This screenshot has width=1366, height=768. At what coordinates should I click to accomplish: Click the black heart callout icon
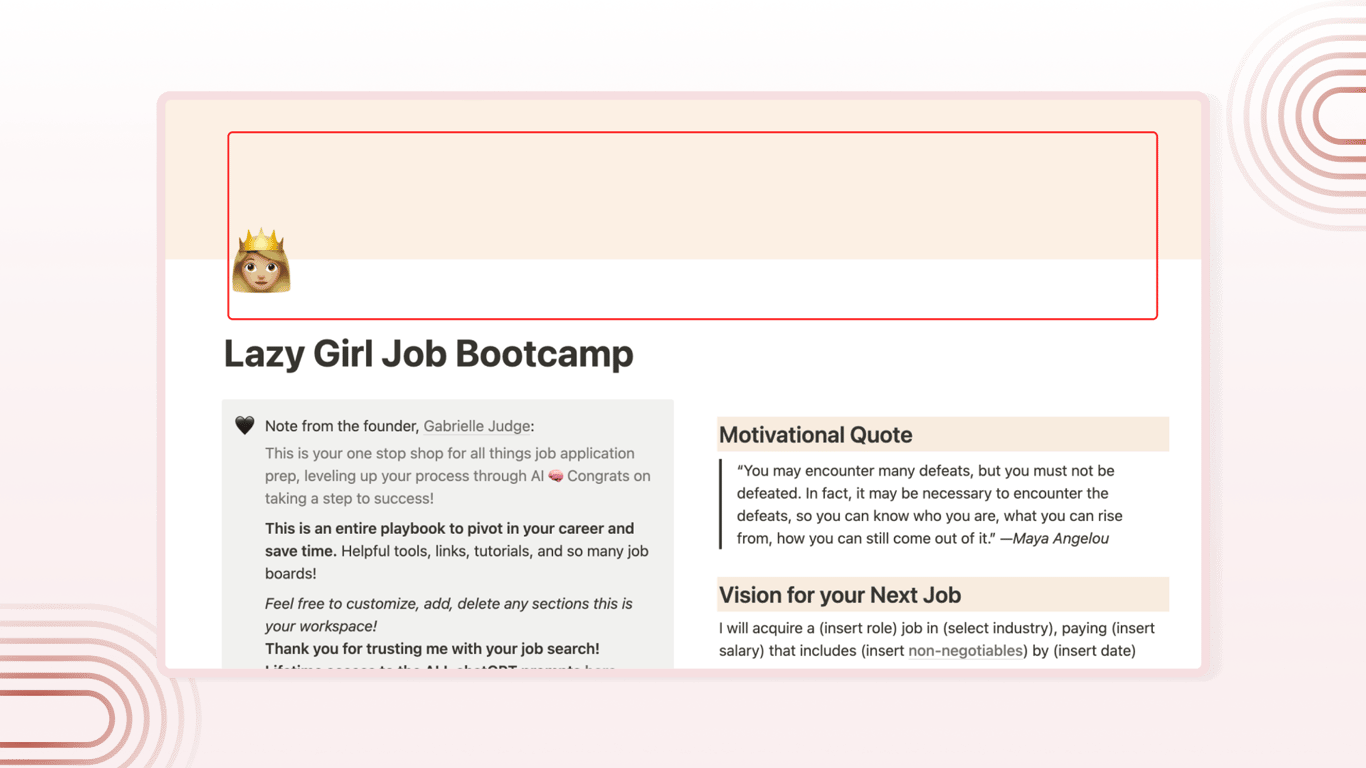tap(244, 426)
